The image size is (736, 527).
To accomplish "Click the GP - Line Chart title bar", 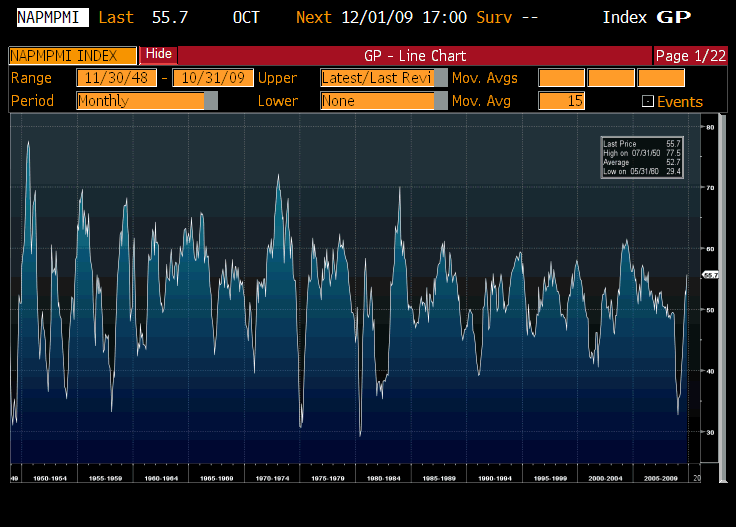I will tap(415, 56).
